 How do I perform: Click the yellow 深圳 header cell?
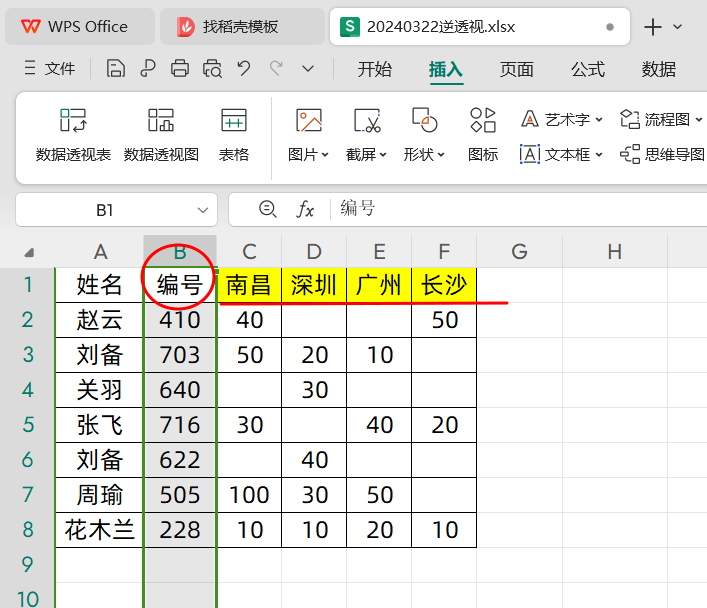pyautogui.click(x=314, y=285)
